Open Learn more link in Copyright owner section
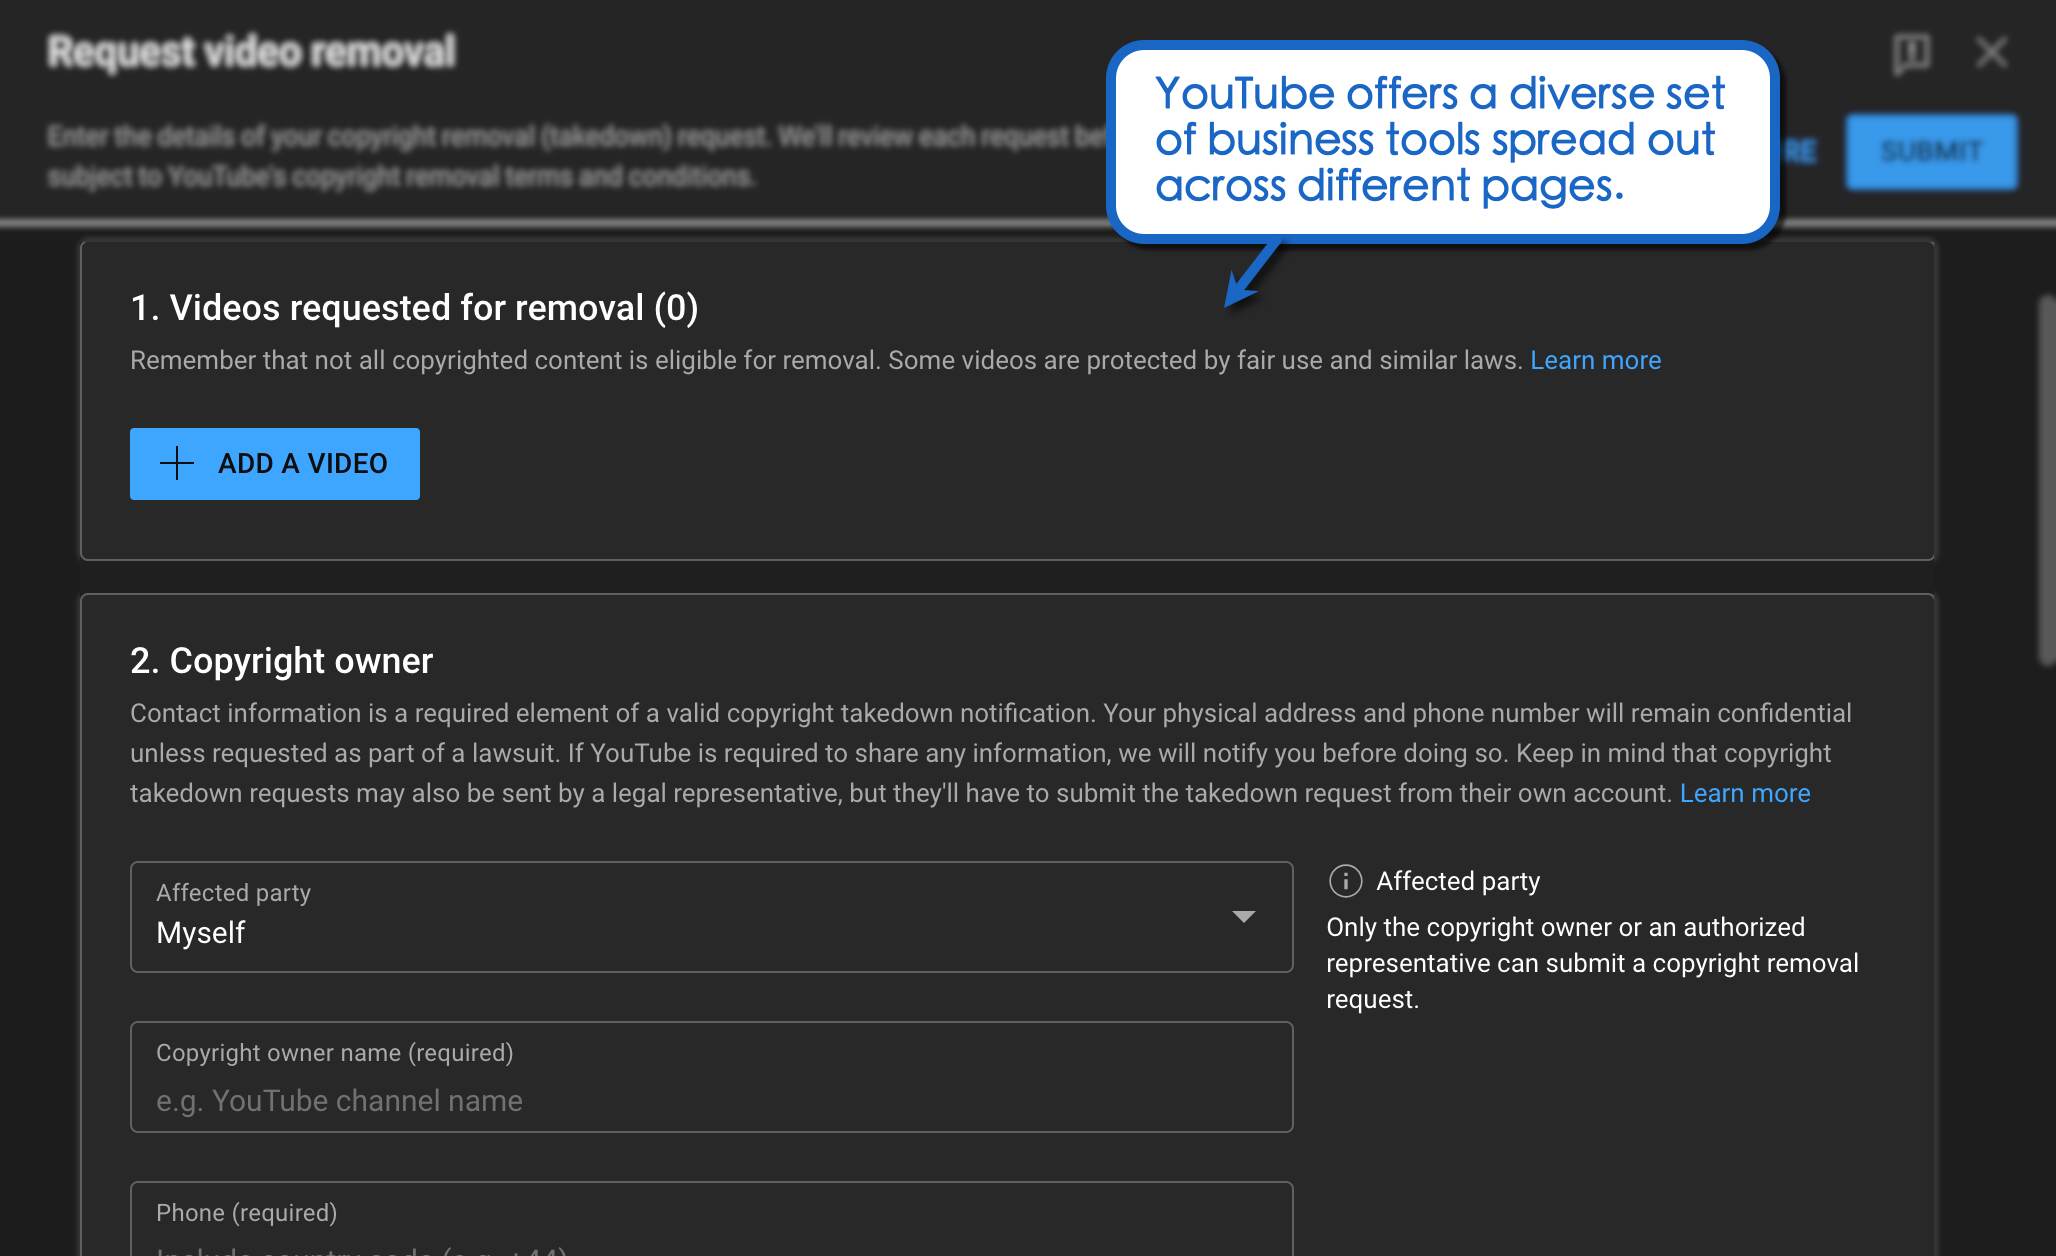Viewport: 2056px width, 1256px height. (1744, 793)
